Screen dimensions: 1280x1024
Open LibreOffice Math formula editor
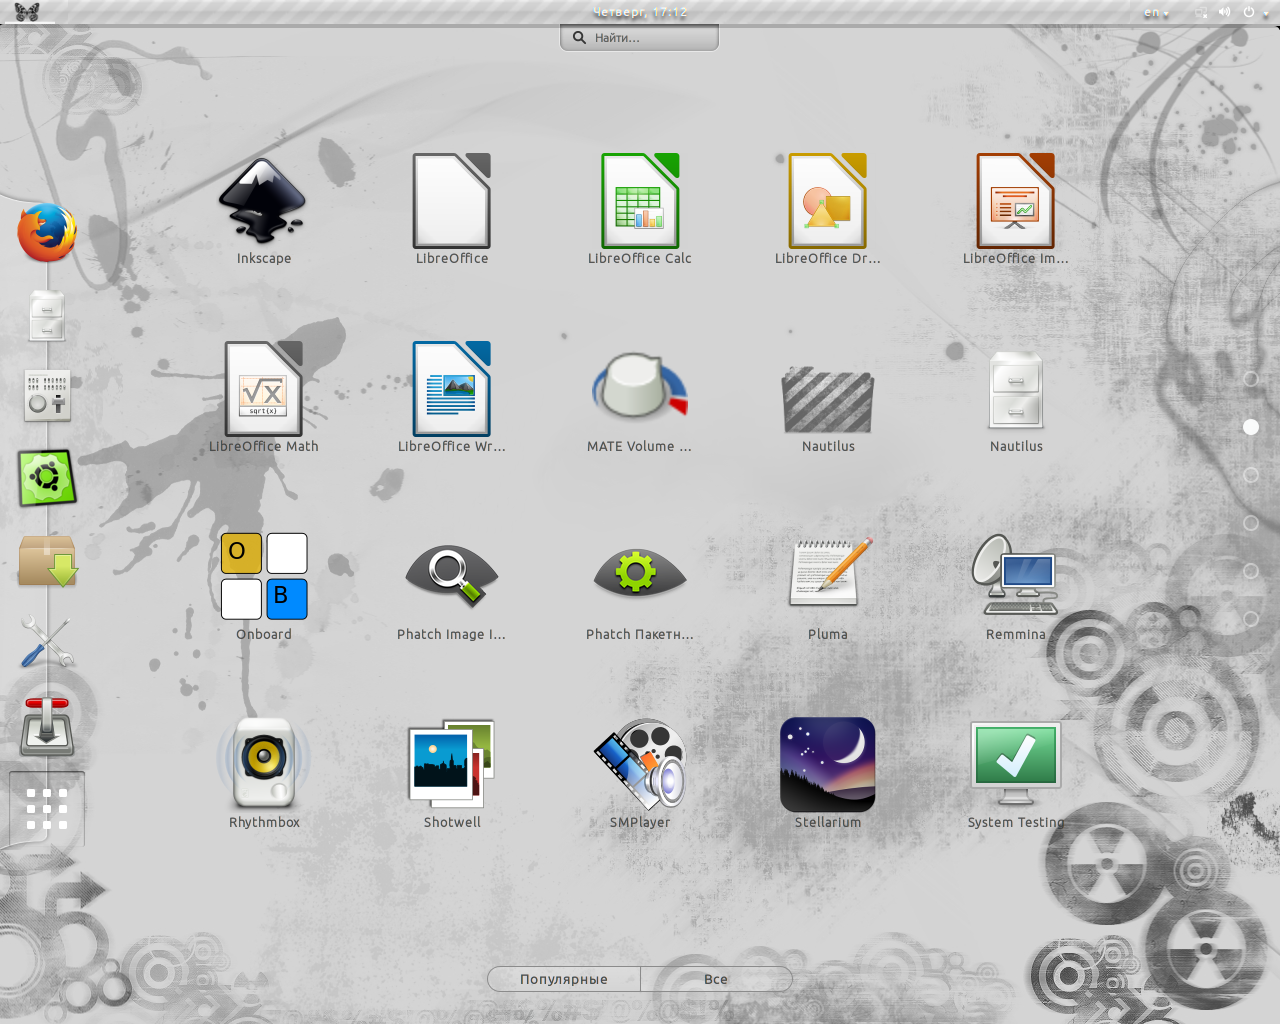click(x=264, y=389)
